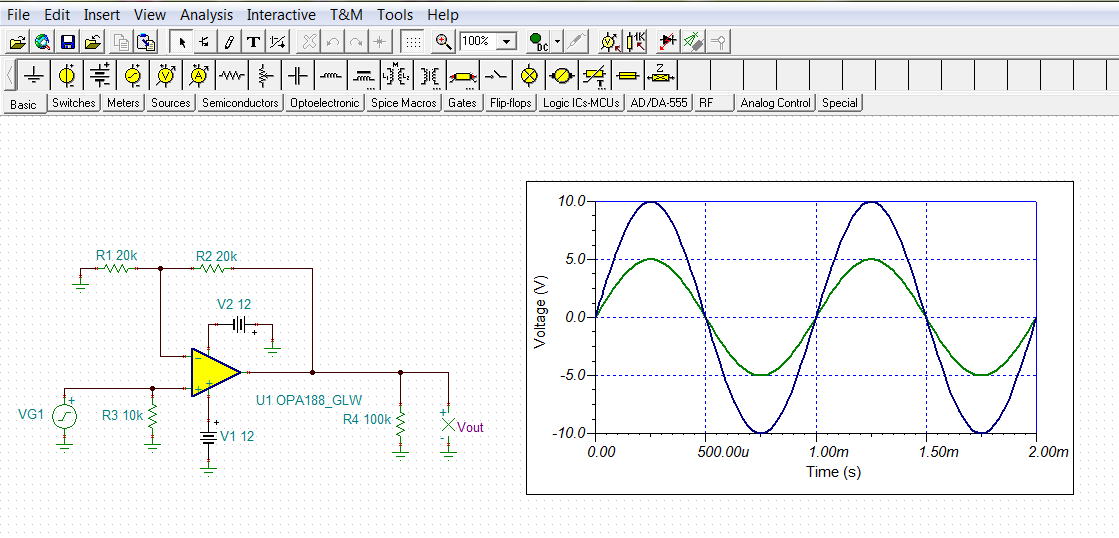The image size is (1119, 538).
Task: Switch to the Optoelectronic tab
Action: click(x=325, y=103)
